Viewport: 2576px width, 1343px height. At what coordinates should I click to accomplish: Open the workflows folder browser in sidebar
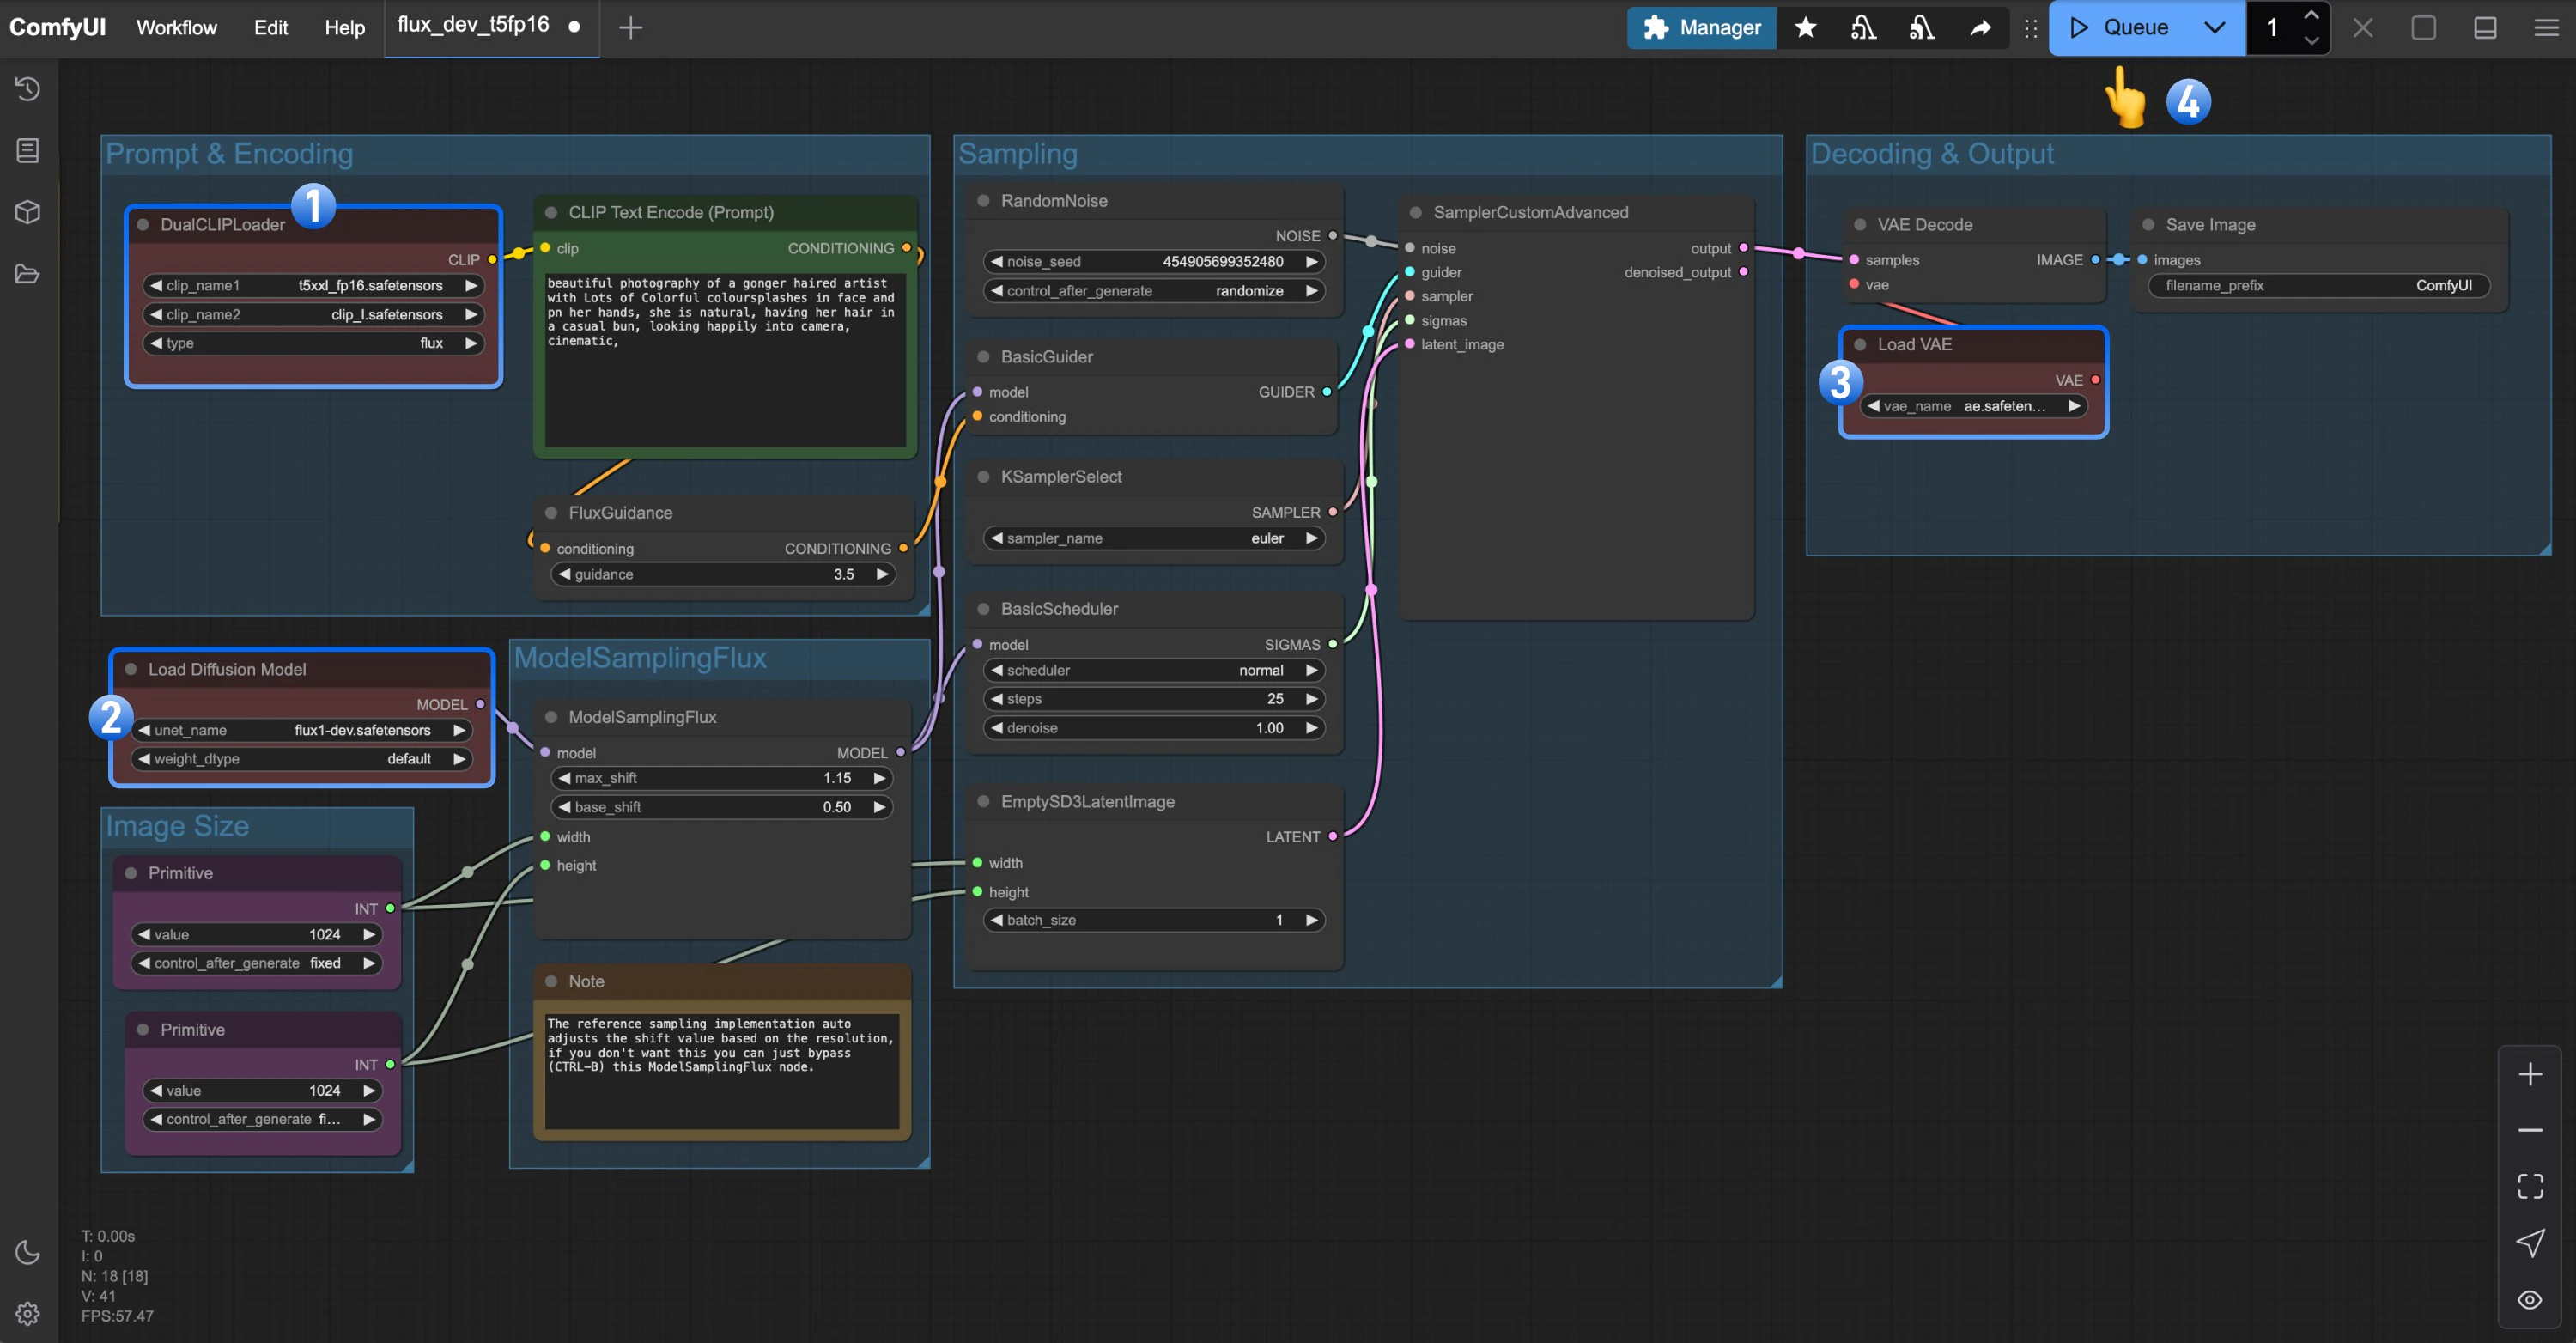click(27, 273)
